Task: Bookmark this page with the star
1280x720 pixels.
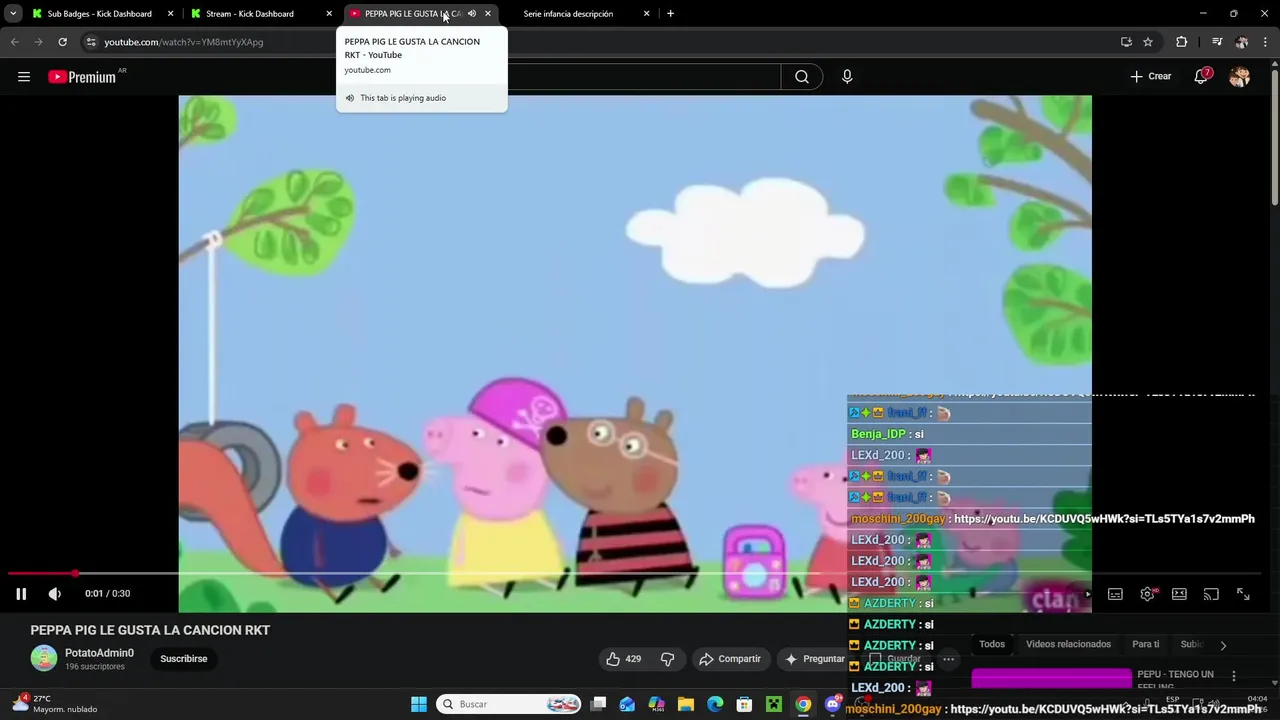Action: click(x=1148, y=42)
